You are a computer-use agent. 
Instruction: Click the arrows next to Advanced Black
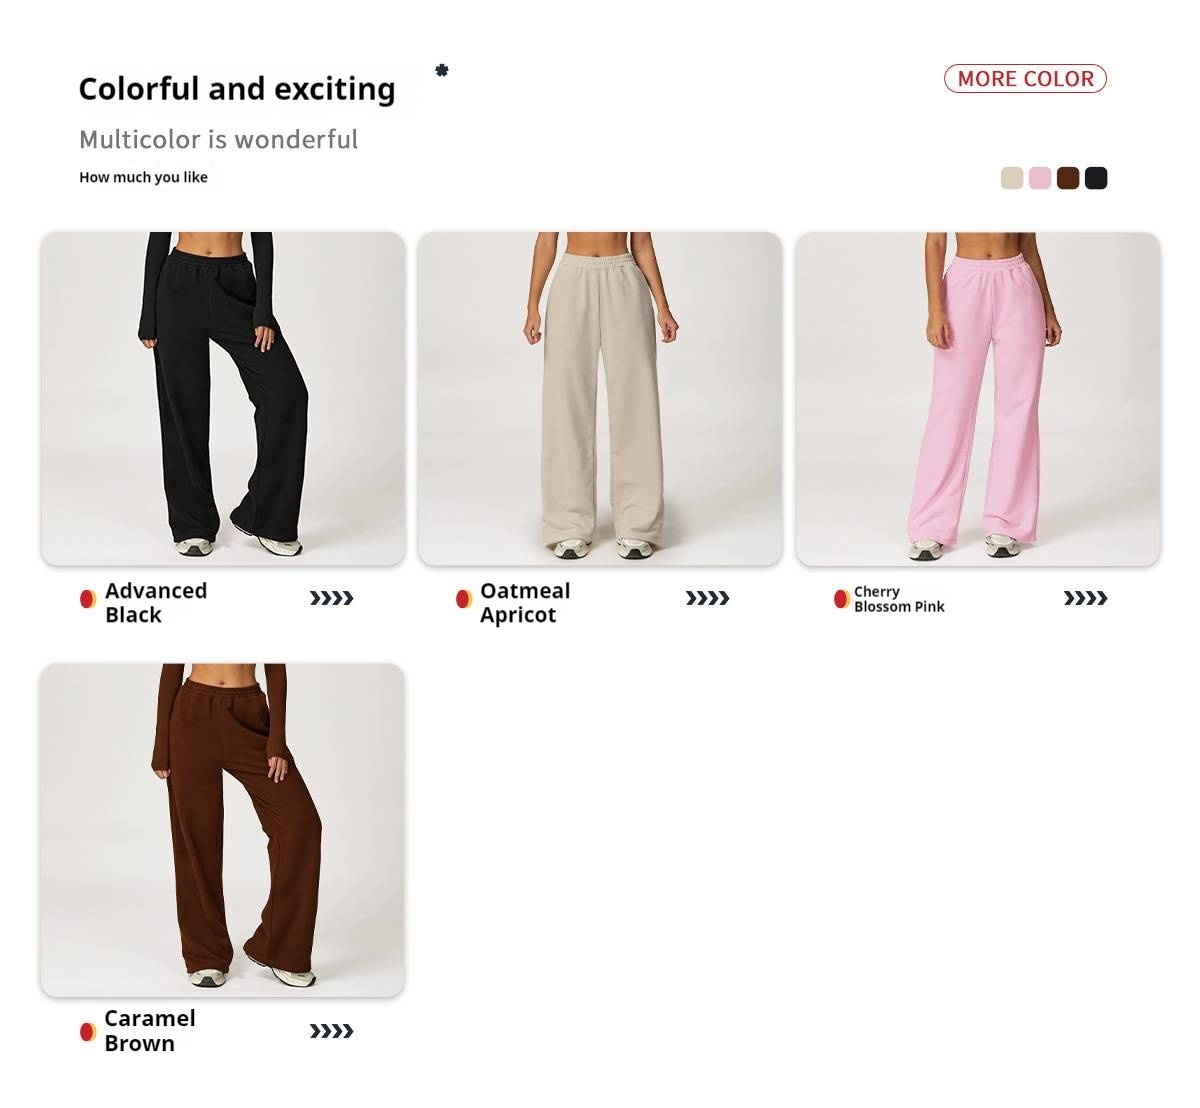tap(332, 599)
